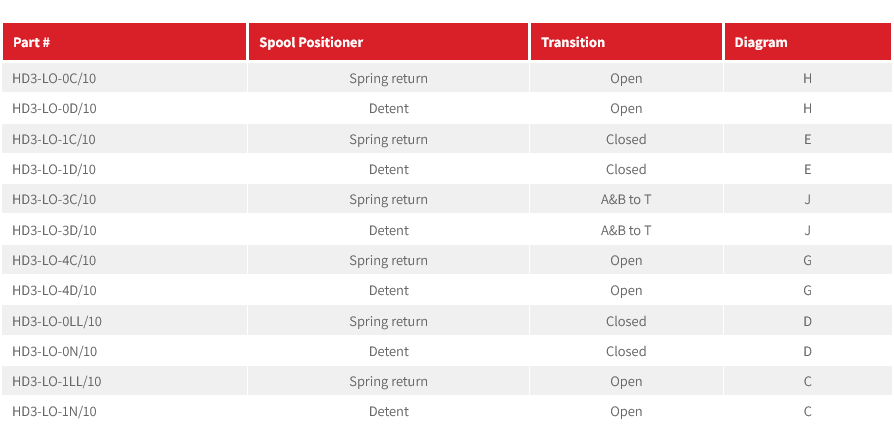Choose part number HD3-LO-1LL/10
Viewport: 894px width, 437px height.
(x=57, y=381)
